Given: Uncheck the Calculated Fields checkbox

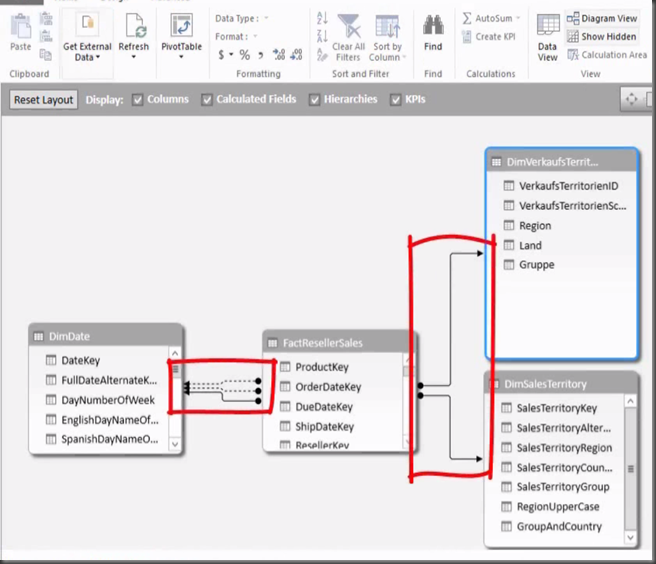Looking at the screenshot, I should [206, 100].
